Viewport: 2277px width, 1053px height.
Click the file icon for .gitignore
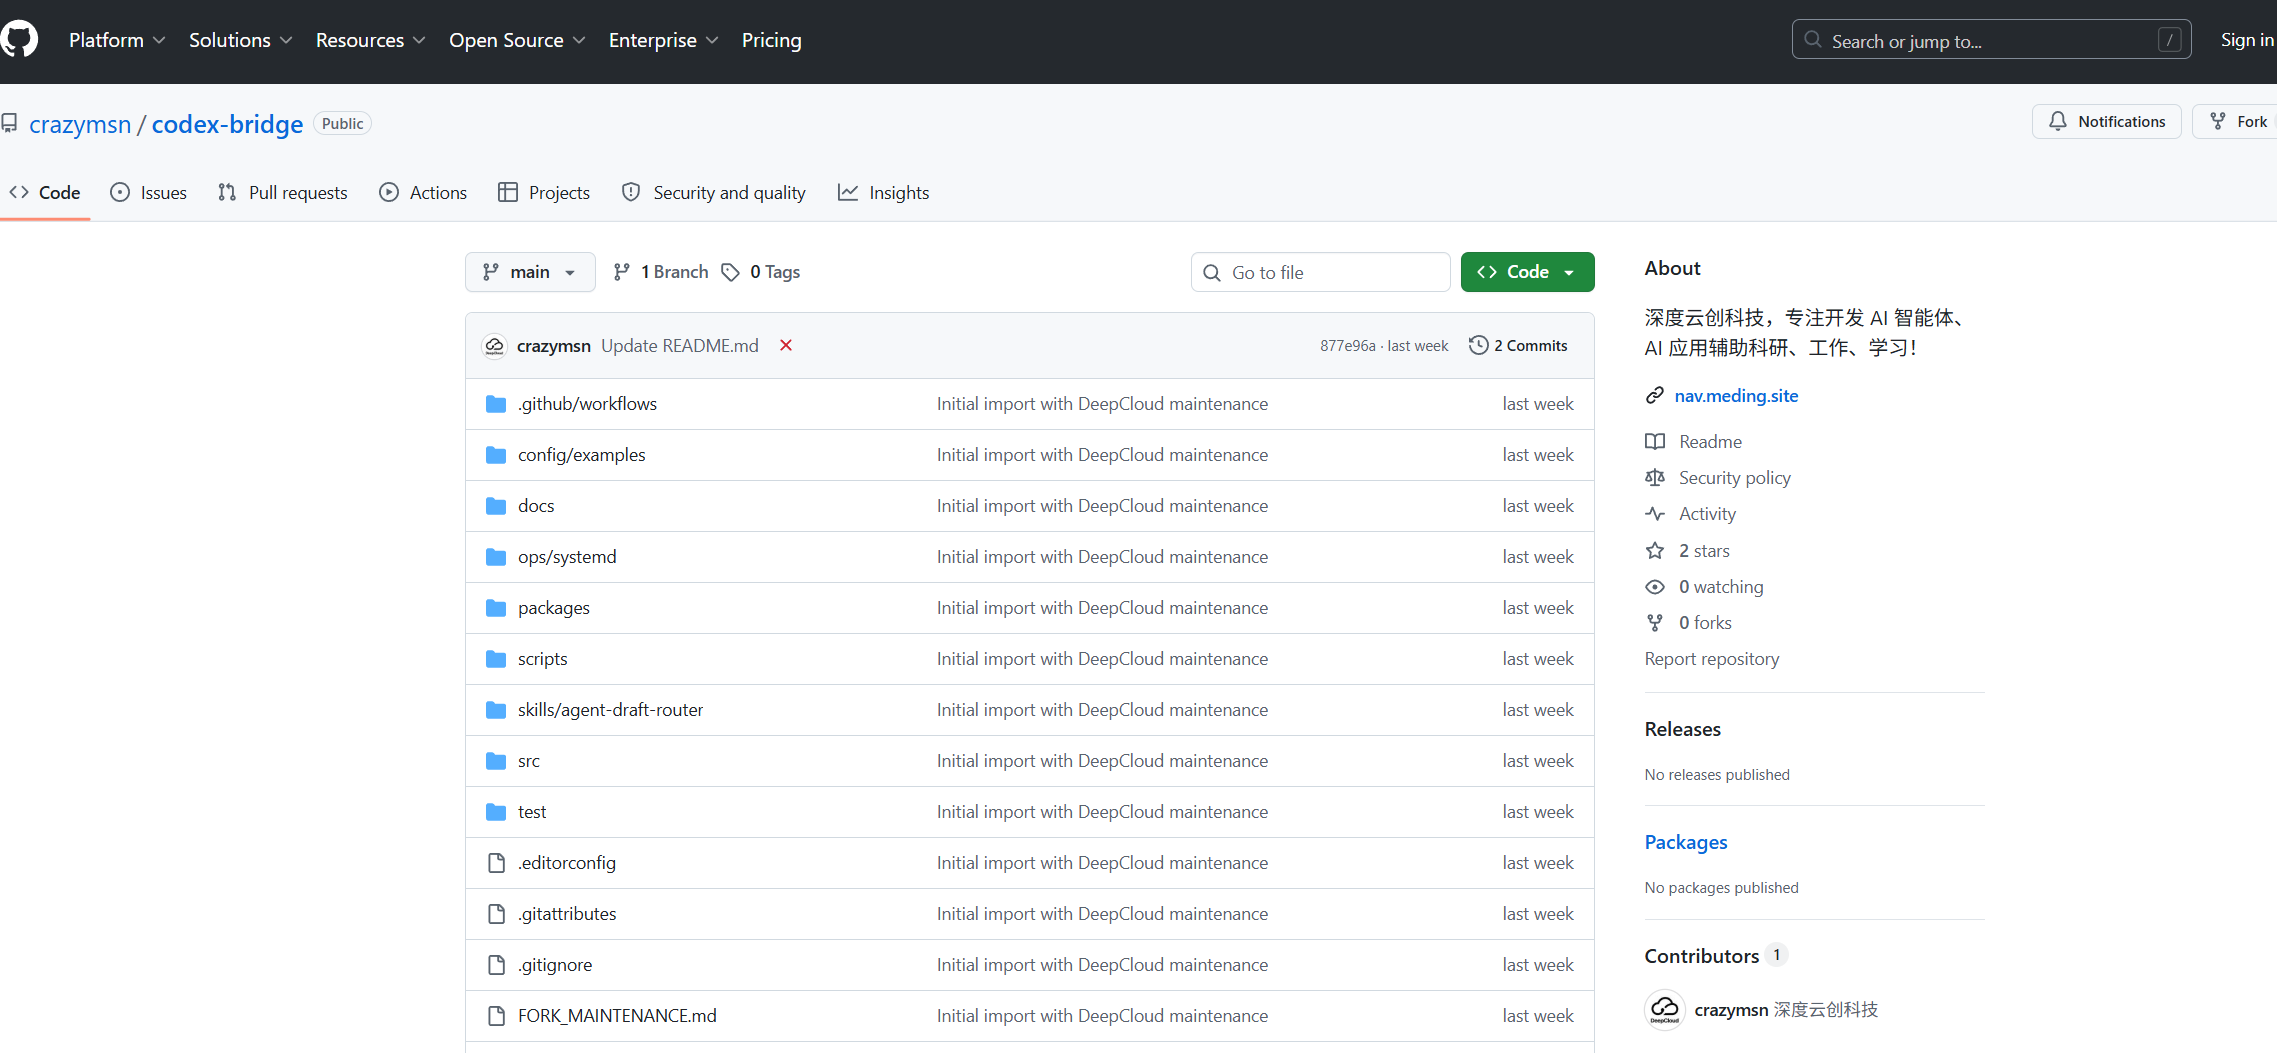coord(496,965)
